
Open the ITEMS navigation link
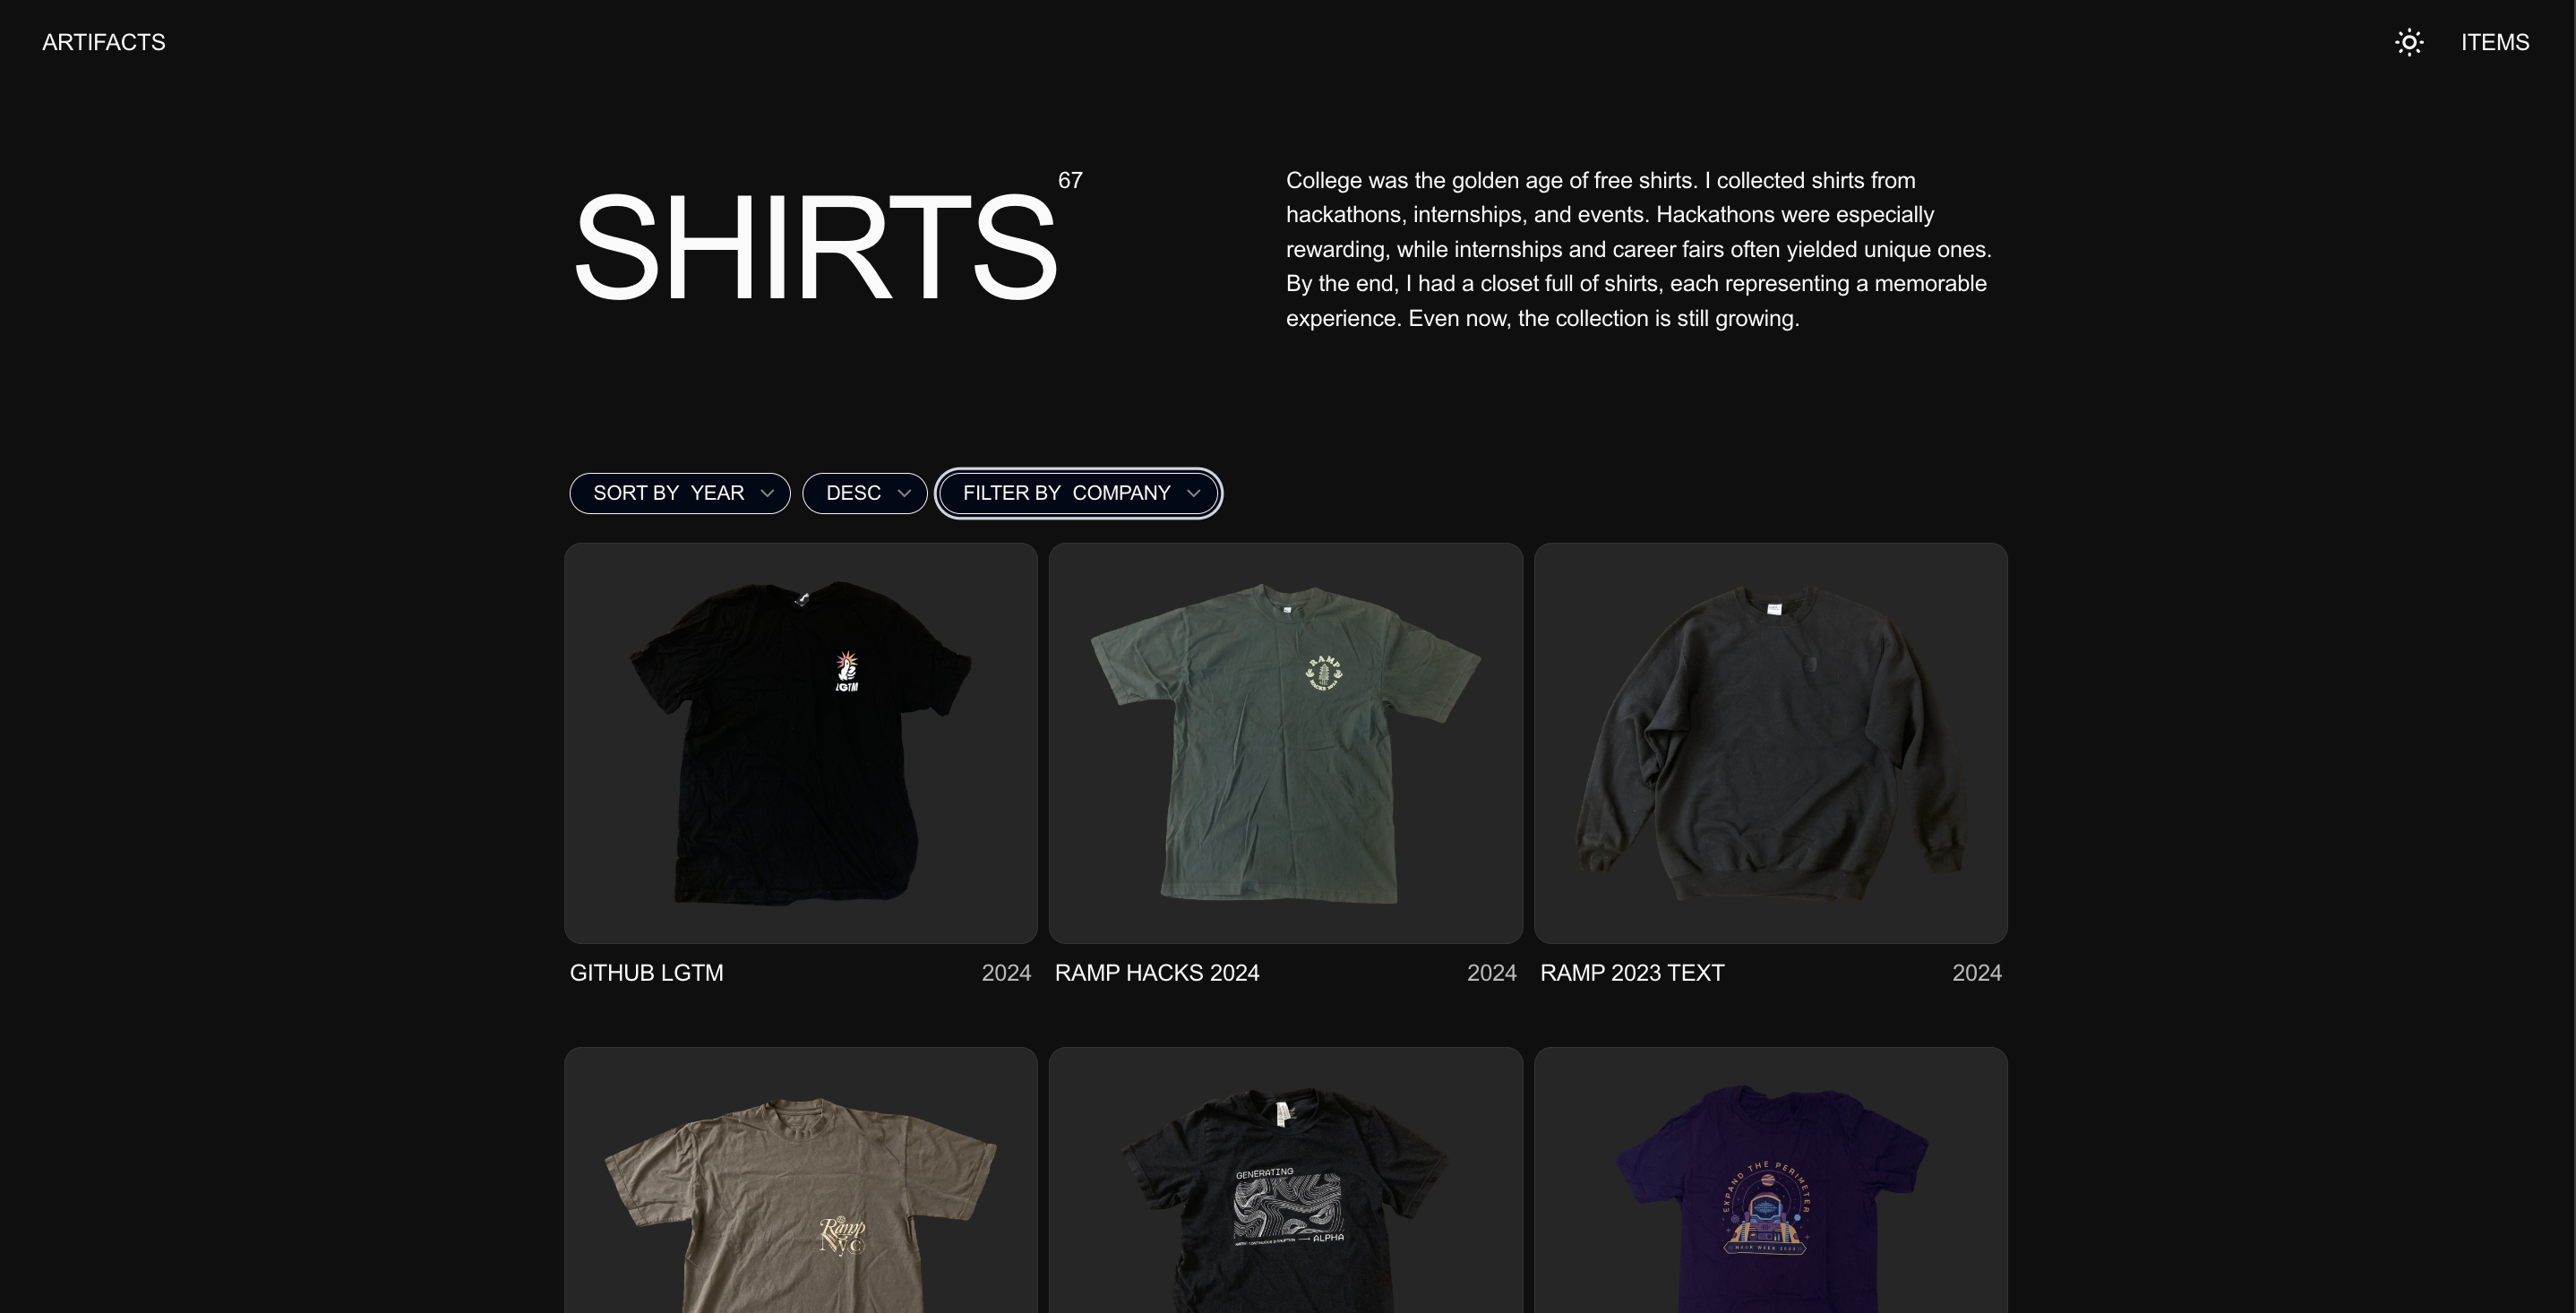pos(2495,42)
